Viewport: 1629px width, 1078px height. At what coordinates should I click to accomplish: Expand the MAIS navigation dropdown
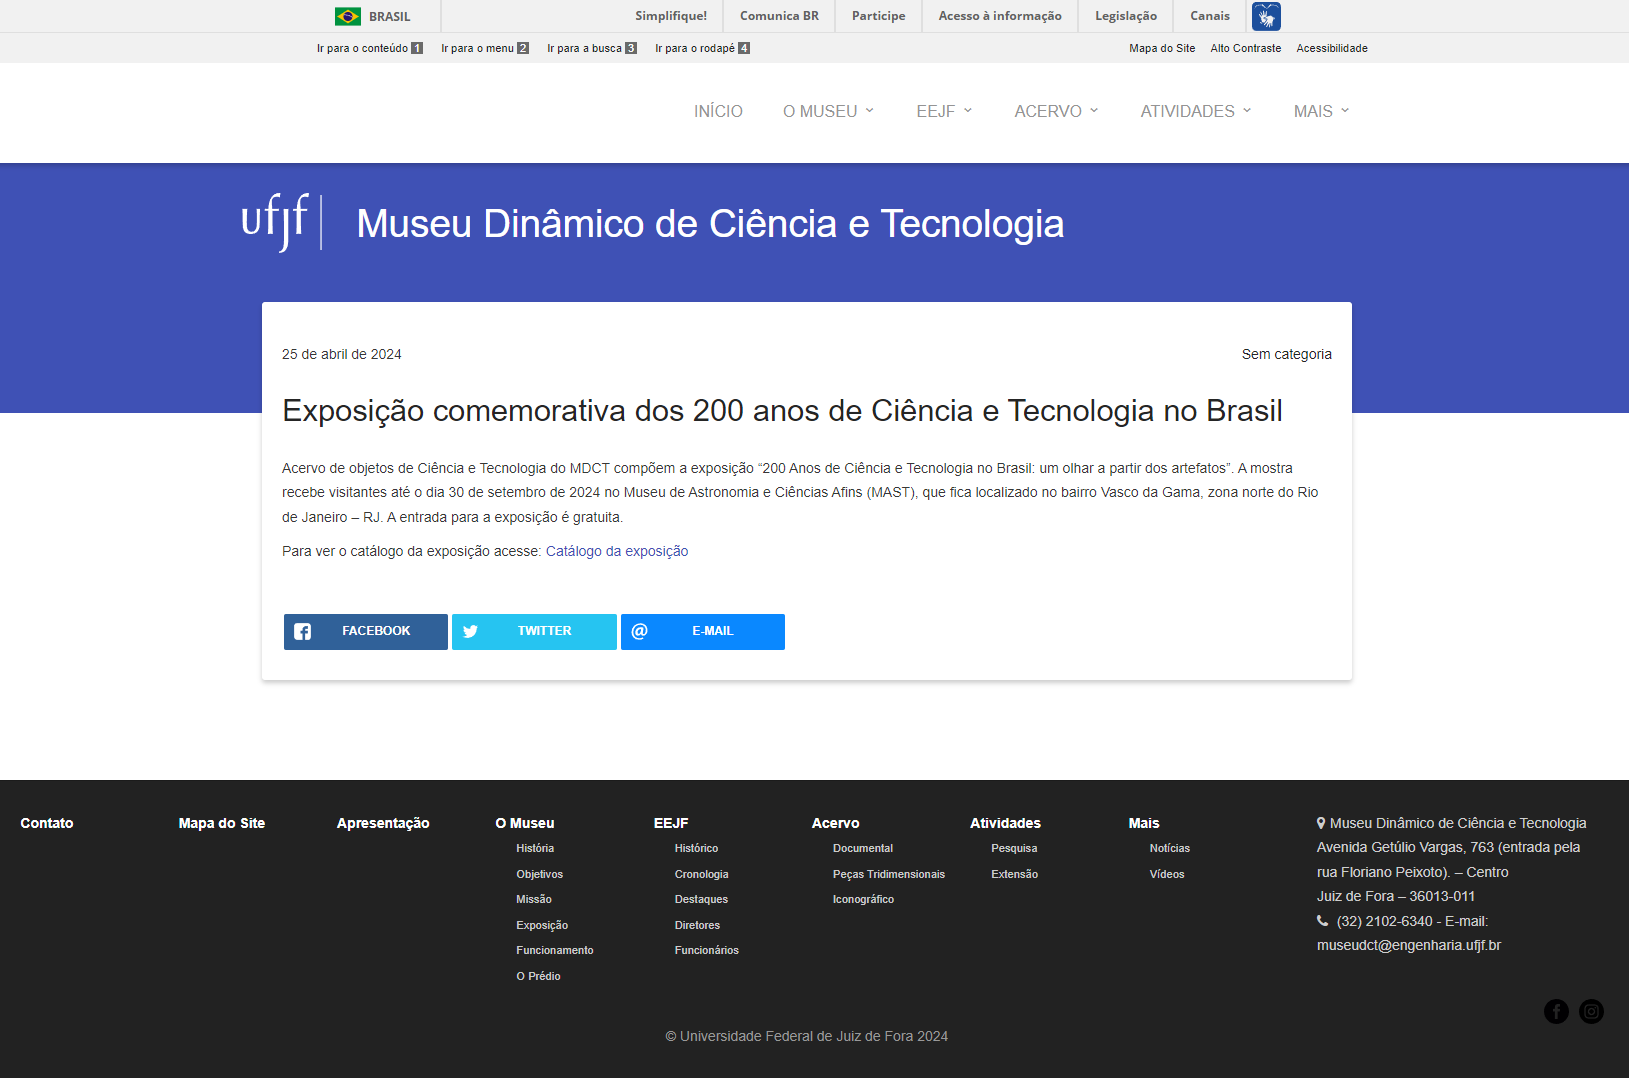pos(1322,111)
